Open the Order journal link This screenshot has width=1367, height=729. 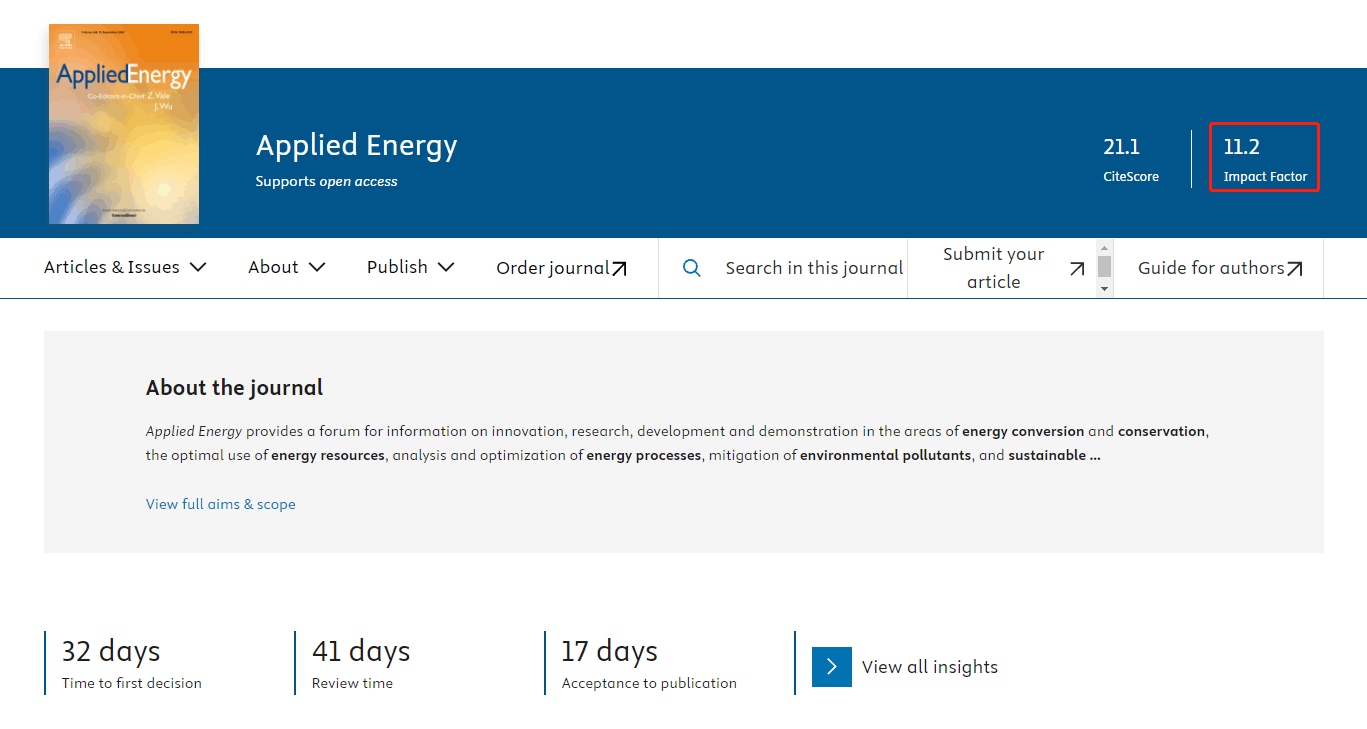pos(553,268)
